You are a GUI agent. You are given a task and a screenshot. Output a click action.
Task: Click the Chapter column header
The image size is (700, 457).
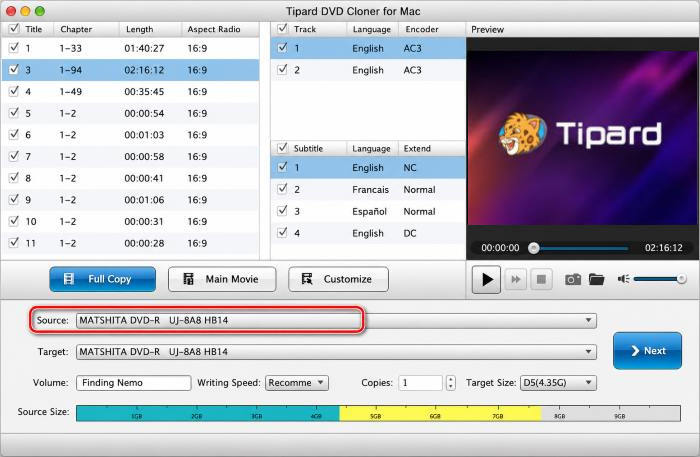87,29
